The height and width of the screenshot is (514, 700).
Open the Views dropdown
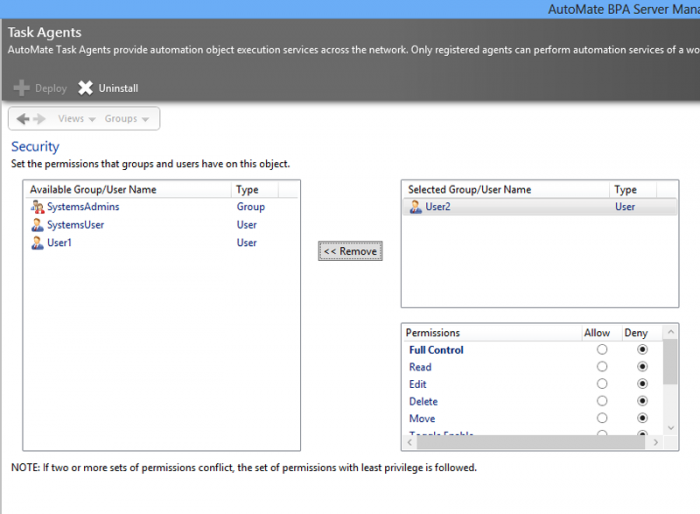[76, 119]
